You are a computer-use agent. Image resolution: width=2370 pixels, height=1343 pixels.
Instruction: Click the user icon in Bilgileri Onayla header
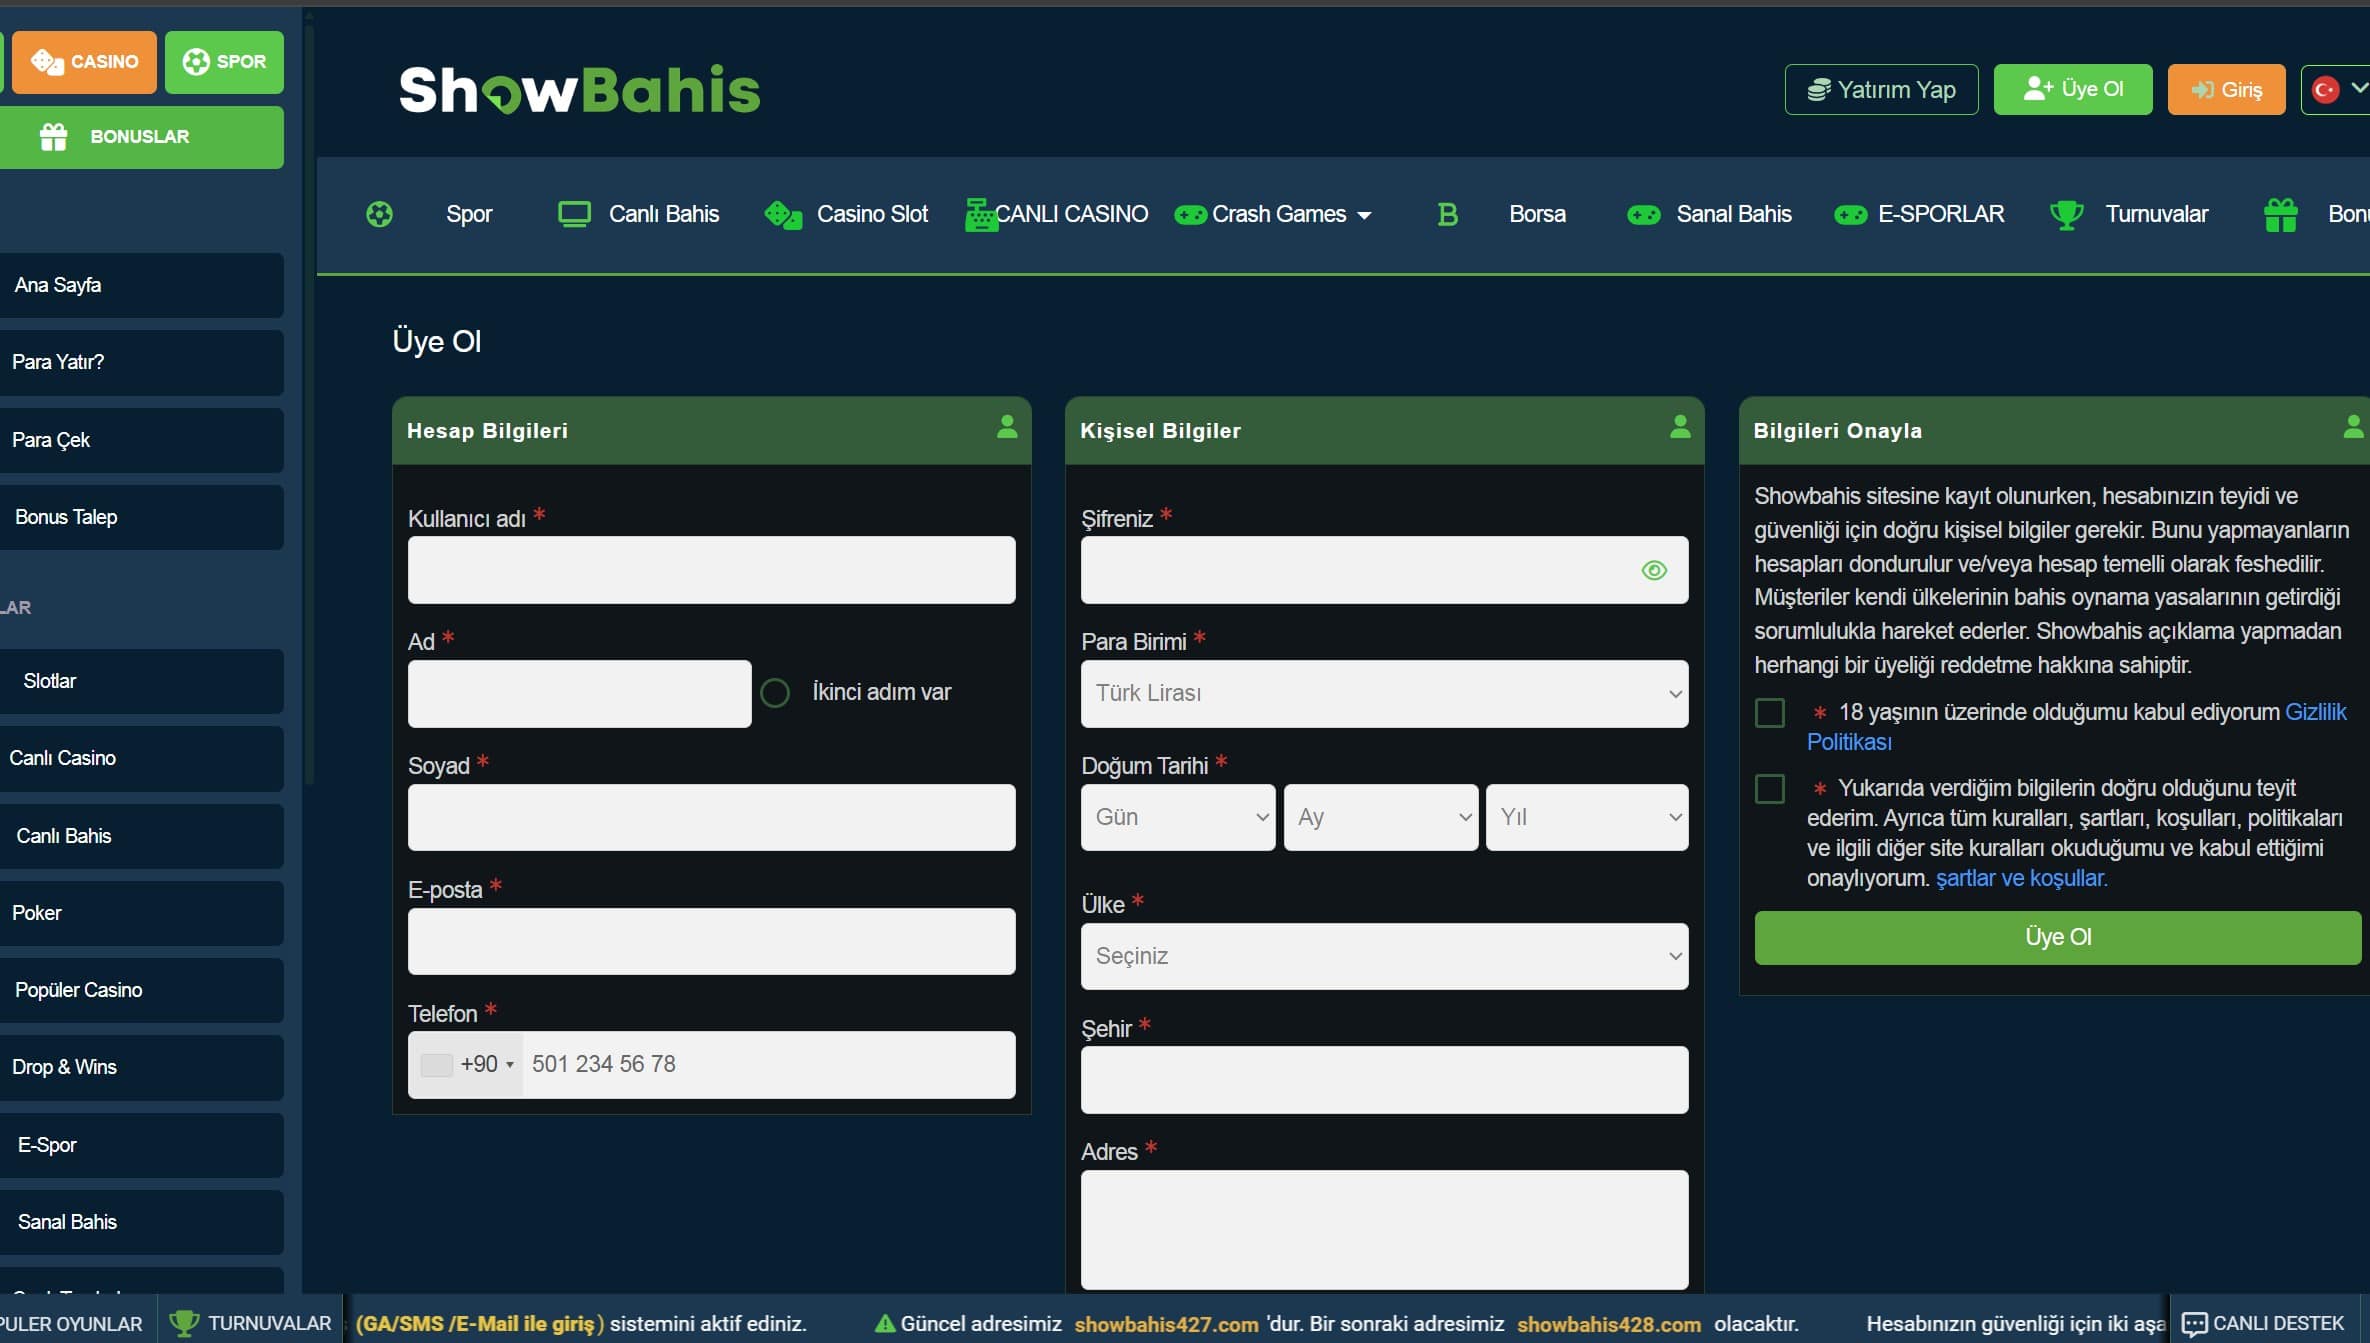[2353, 427]
